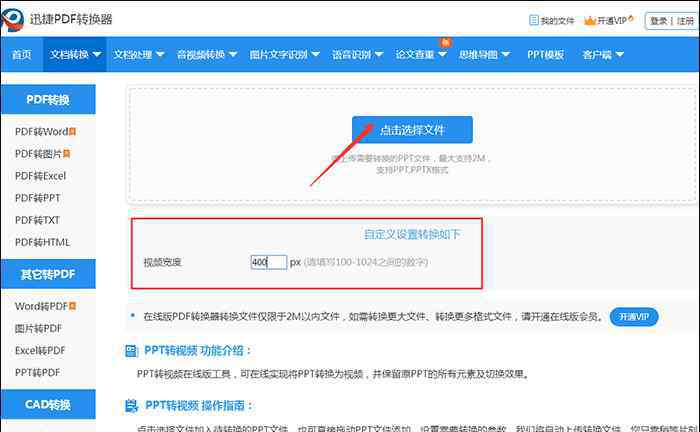Open 图片转PDF in the sidebar
Viewport: 700px width, 432px height.
pyautogui.click(x=38, y=328)
